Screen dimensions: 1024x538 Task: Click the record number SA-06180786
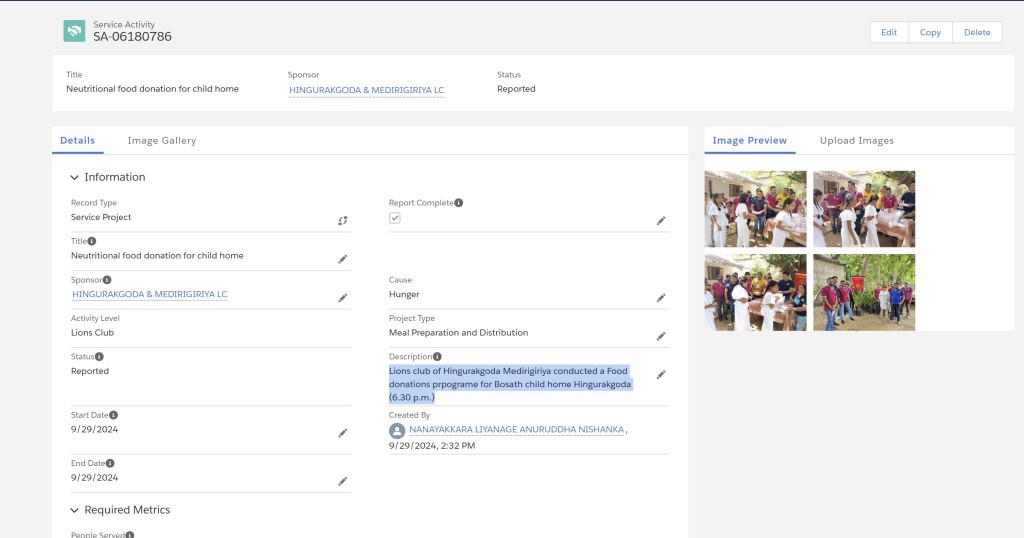click(x=133, y=37)
